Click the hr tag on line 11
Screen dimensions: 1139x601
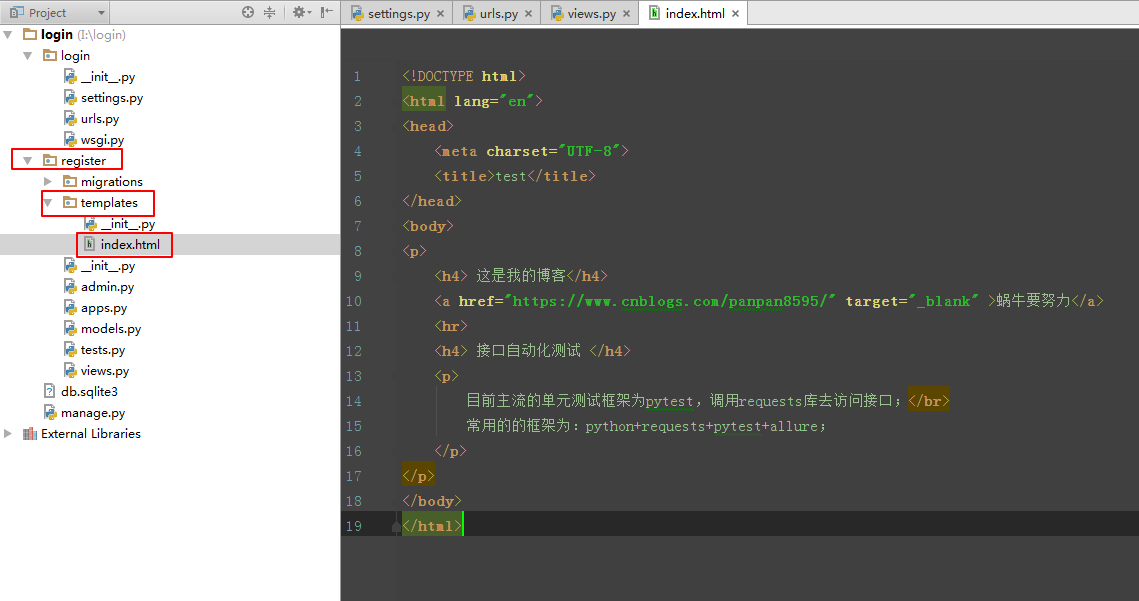coord(451,326)
